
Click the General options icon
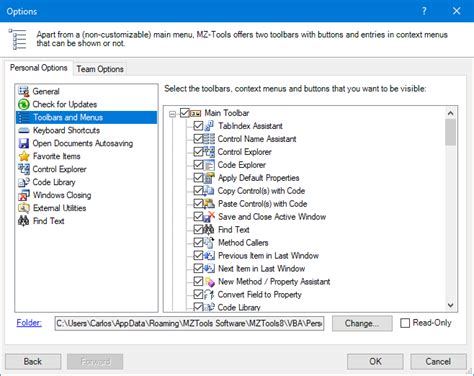[24, 91]
